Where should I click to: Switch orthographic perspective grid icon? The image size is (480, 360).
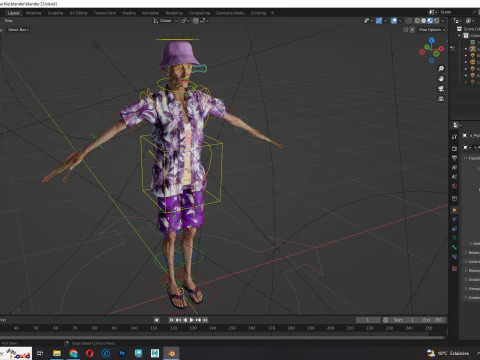[441, 99]
